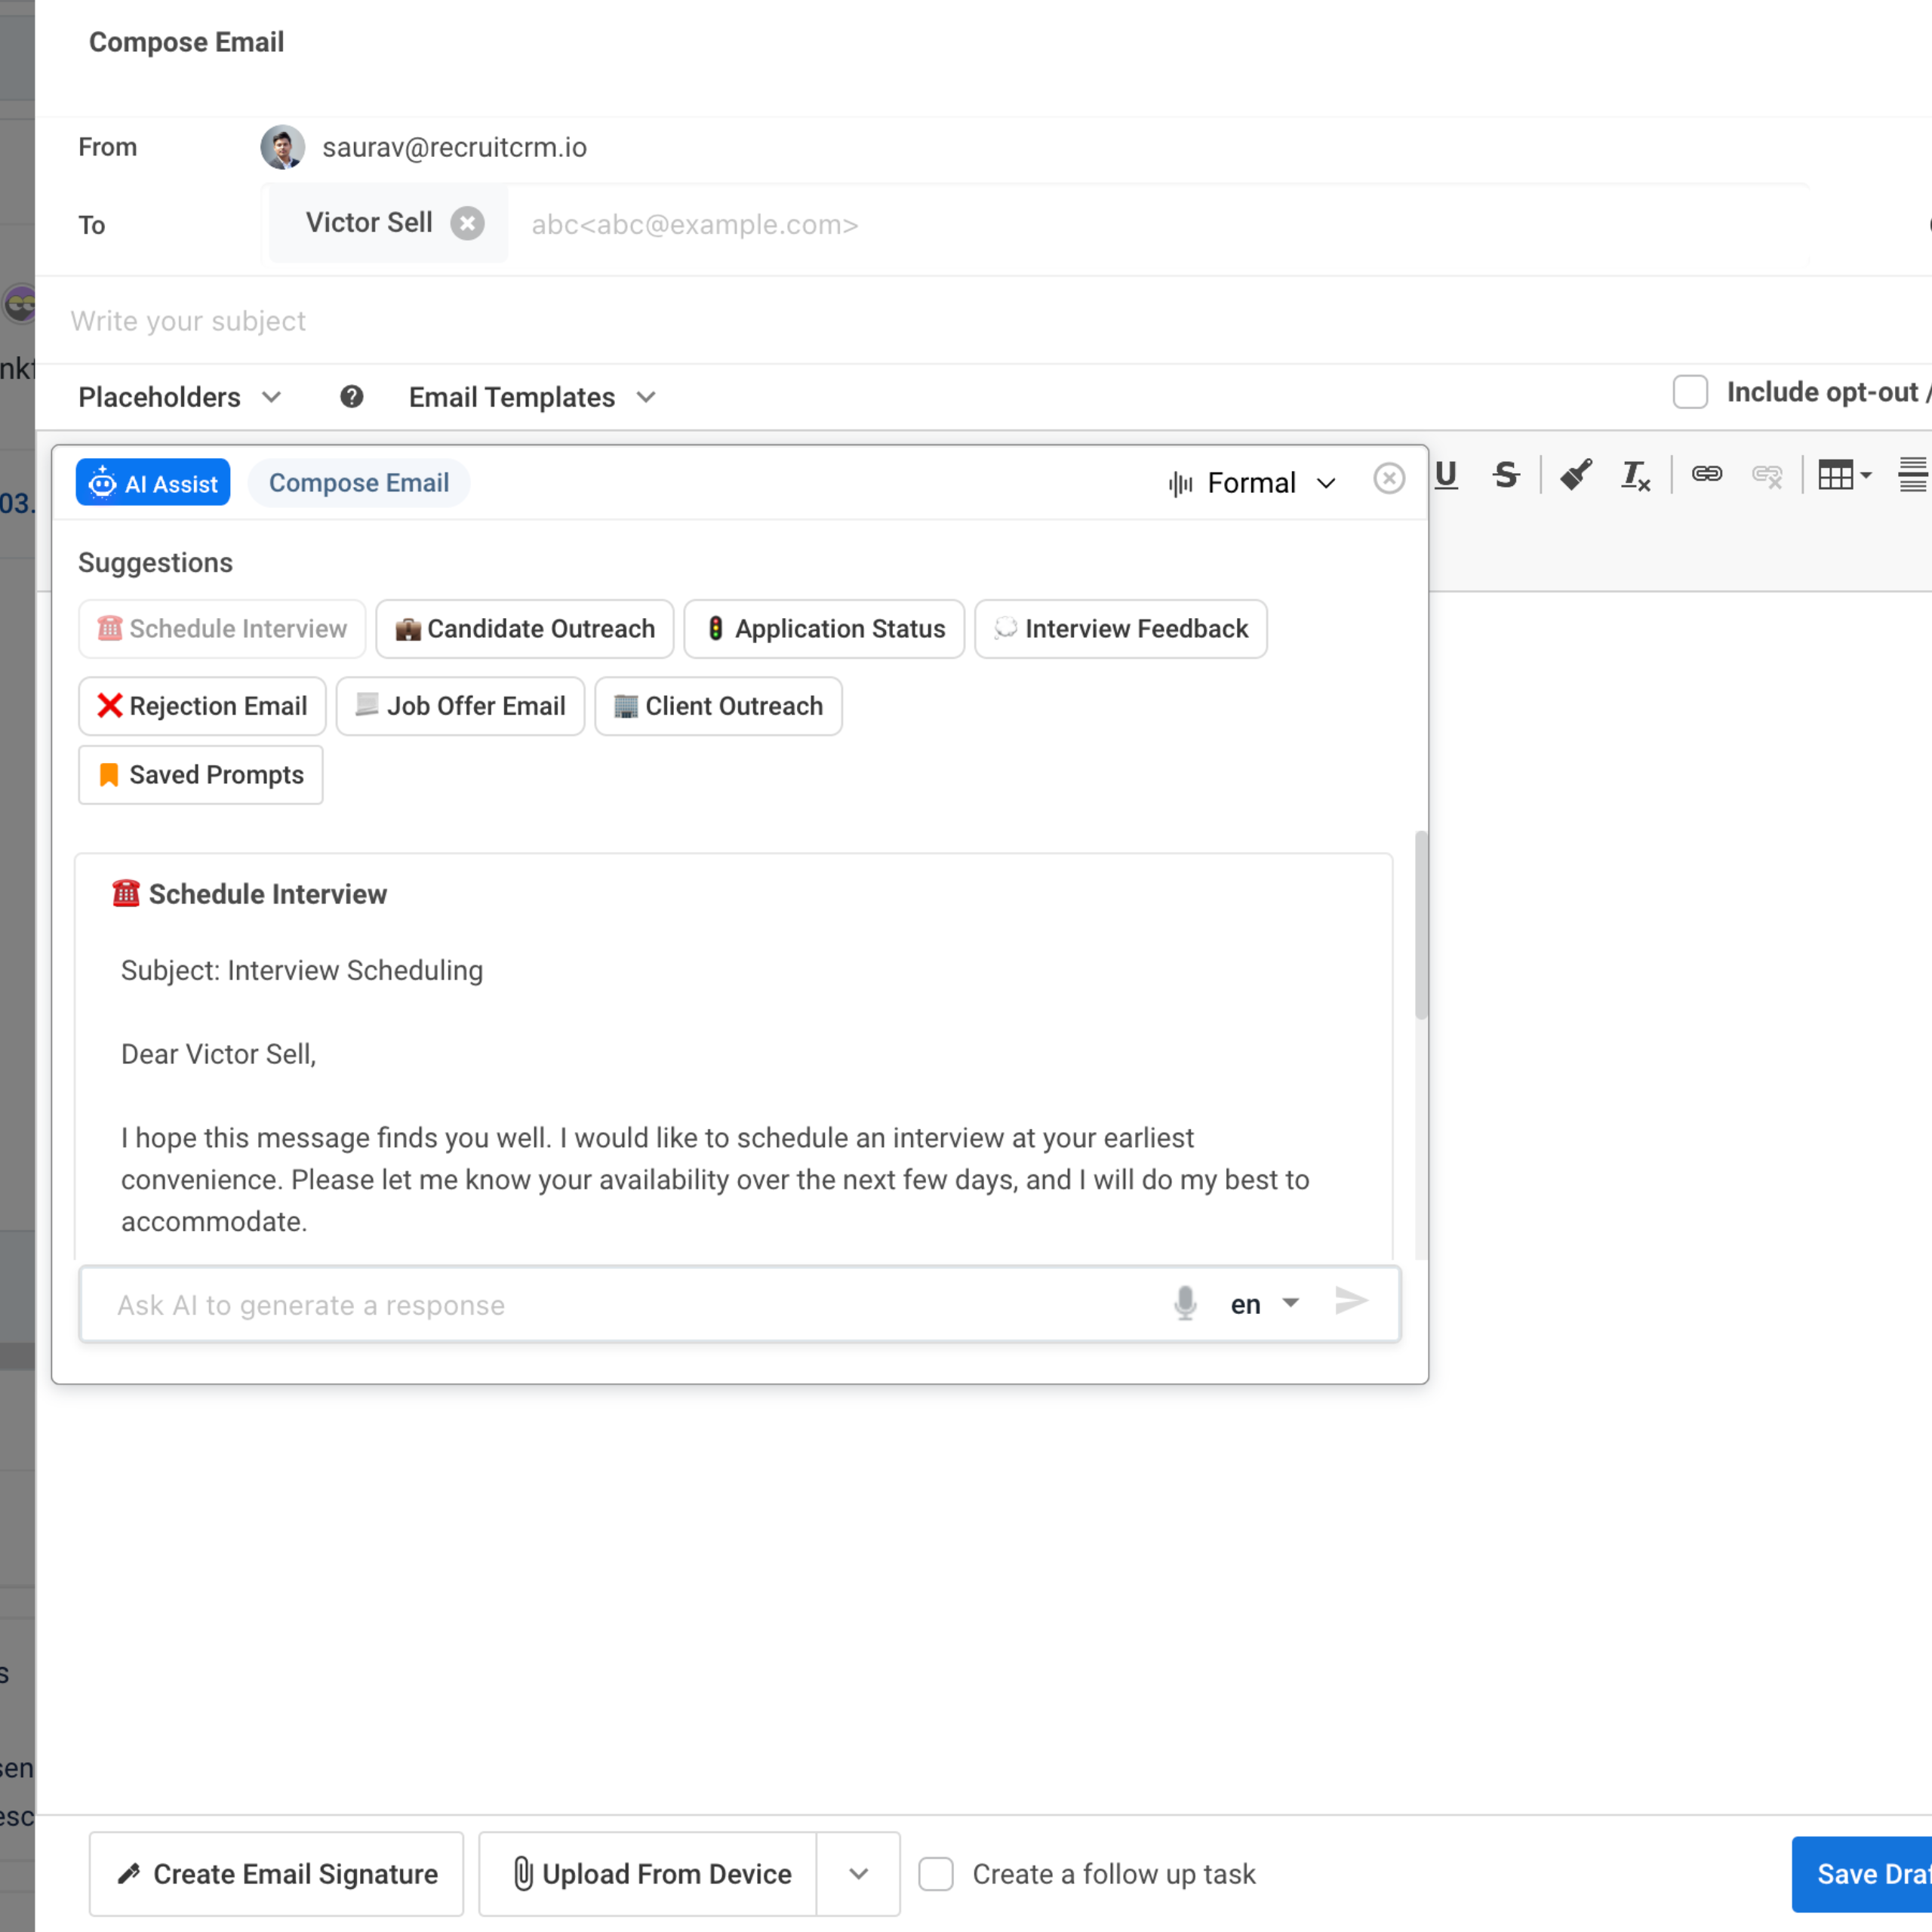1932x1932 pixels.
Task: Select Candidate Outreach suggestion
Action: click(525, 629)
